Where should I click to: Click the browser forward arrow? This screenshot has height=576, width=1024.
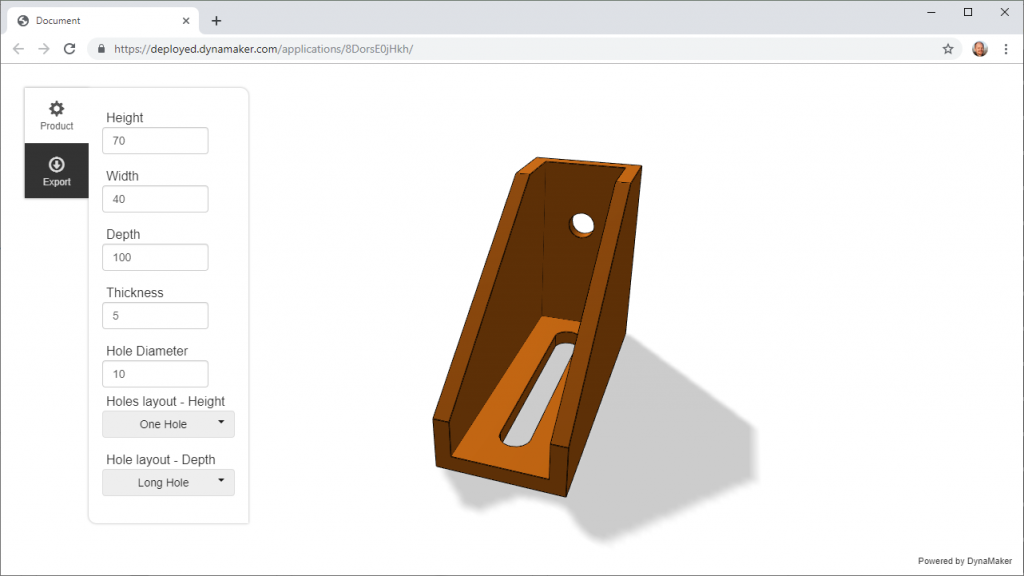(x=42, y=48)
